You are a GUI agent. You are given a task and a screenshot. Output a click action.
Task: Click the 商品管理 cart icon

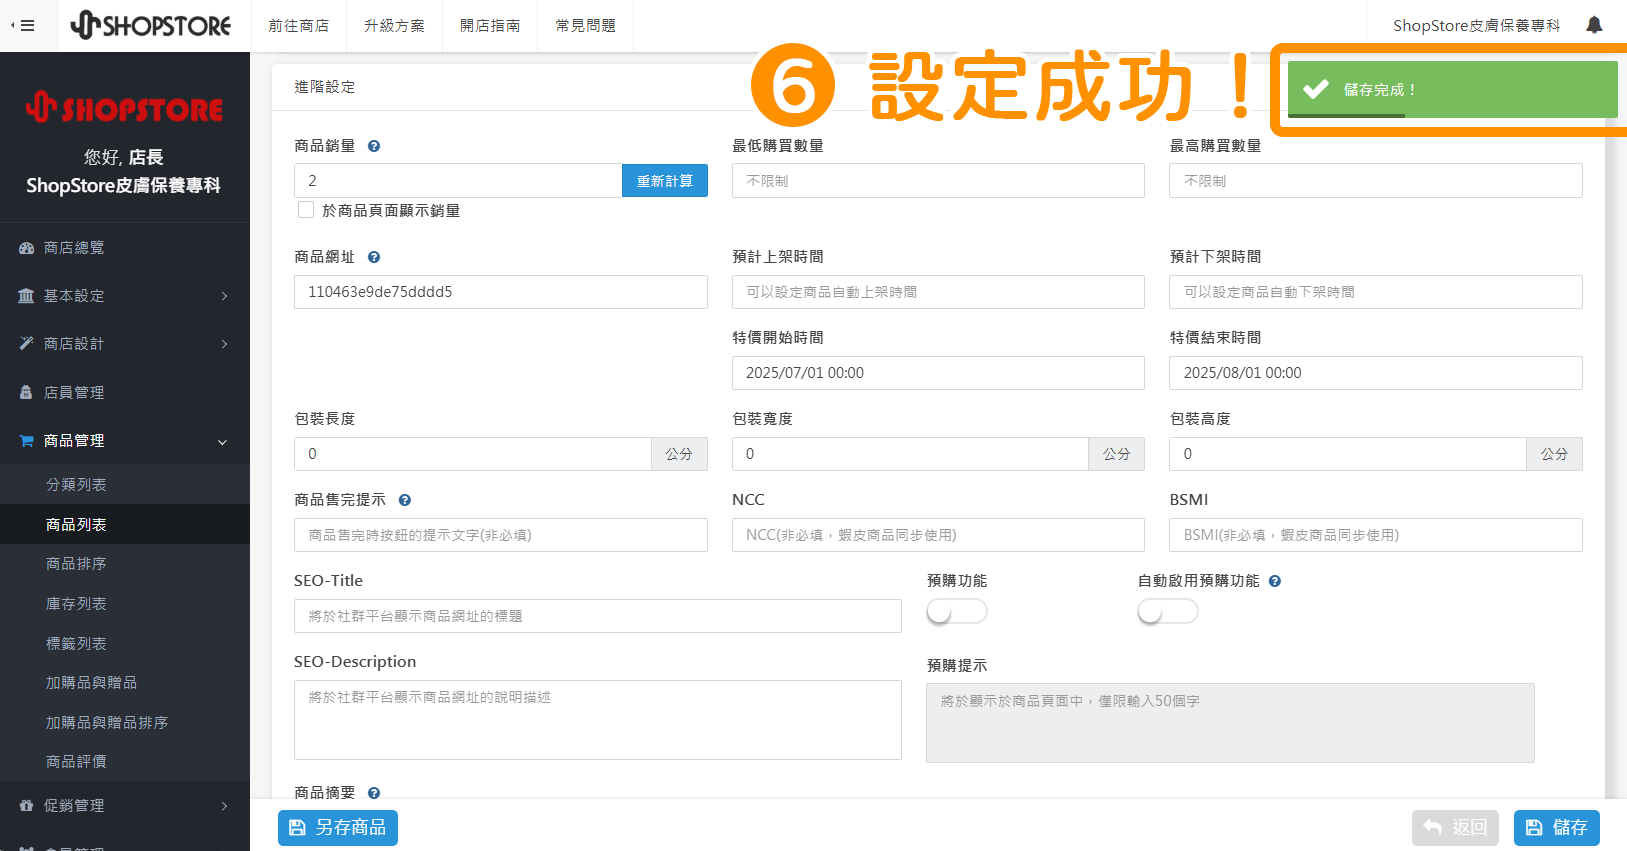coord(27,441)
